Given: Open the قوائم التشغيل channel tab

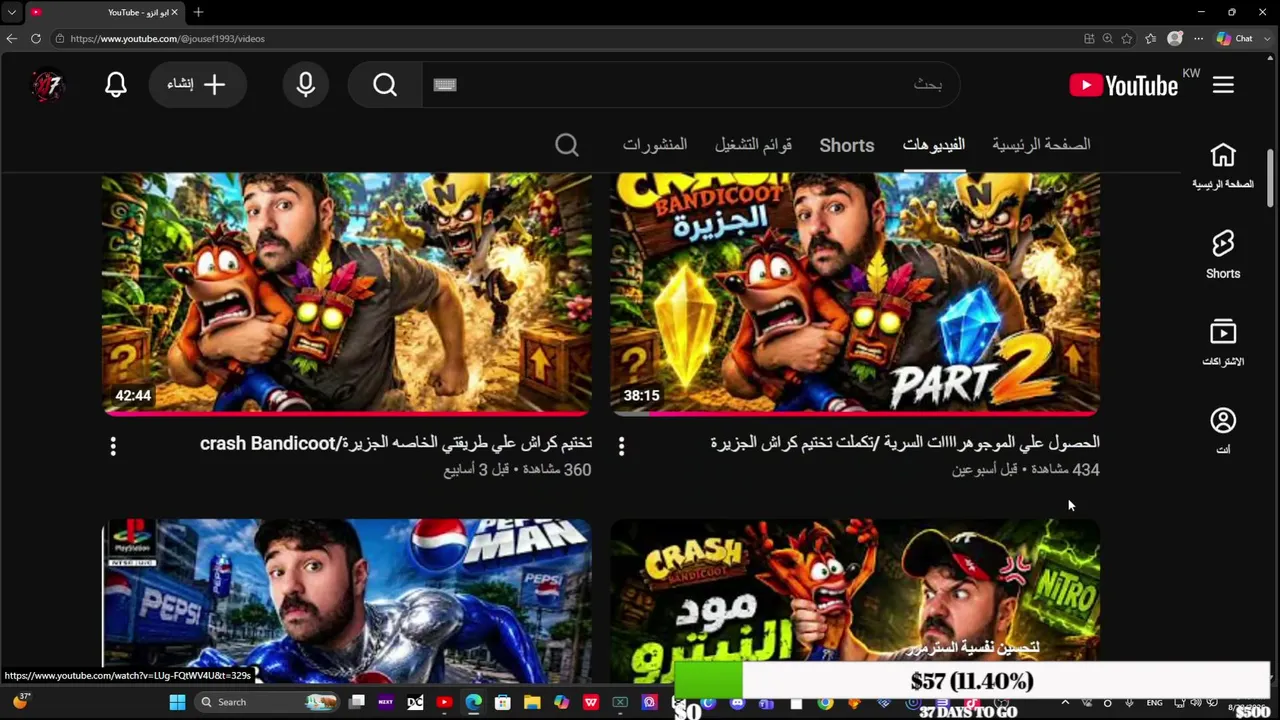Looking at the screenshot, I should coord(753,145).
